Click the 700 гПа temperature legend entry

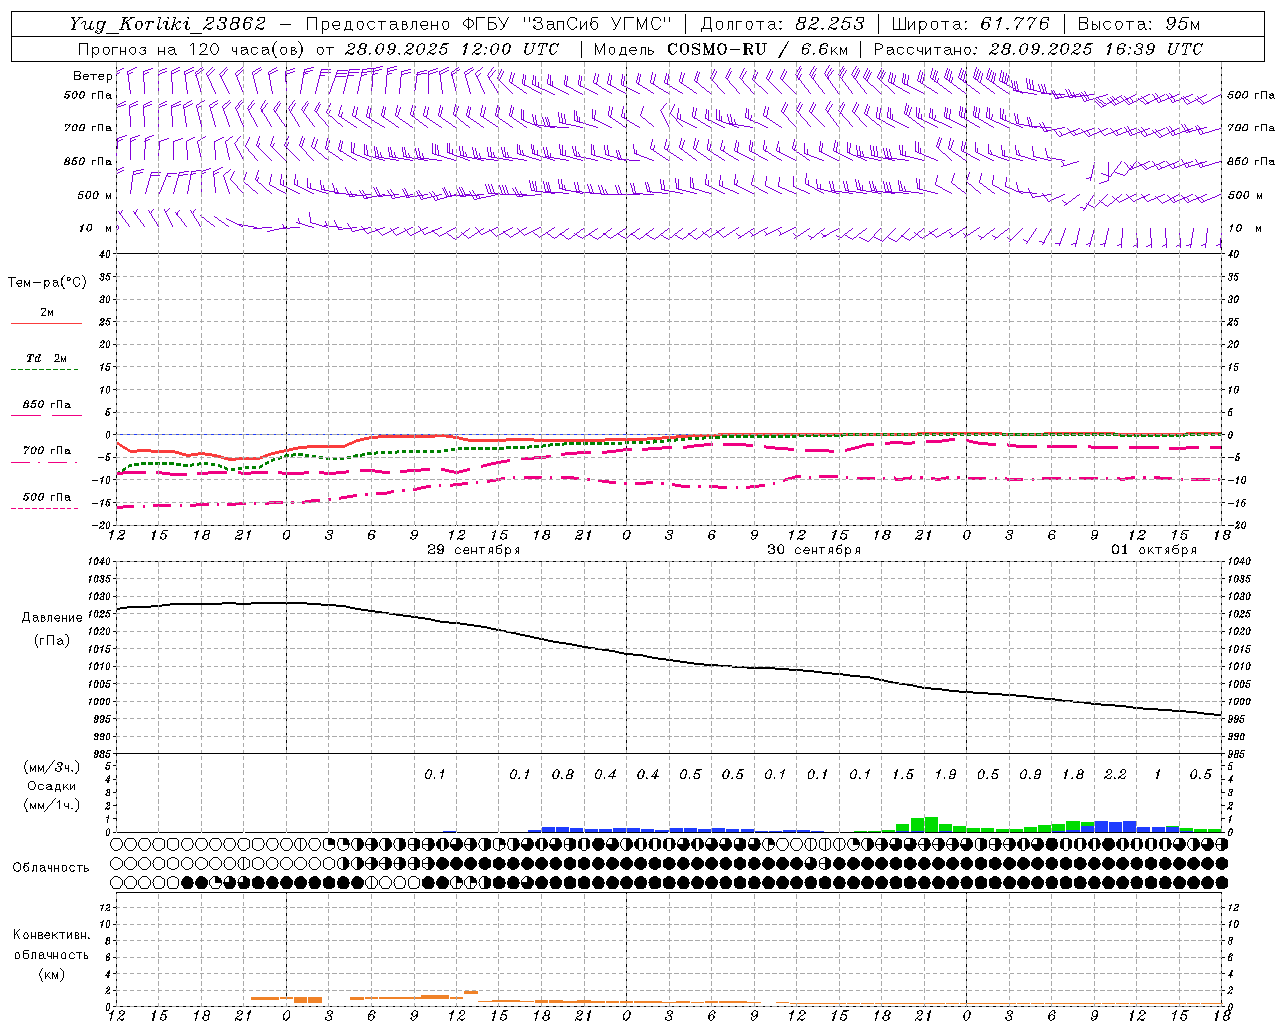pos(46,451)
